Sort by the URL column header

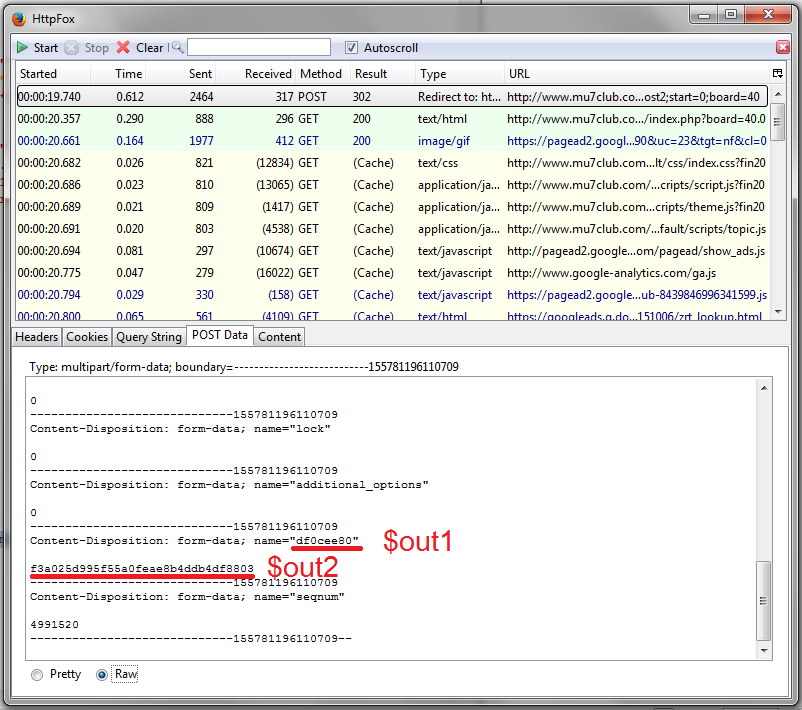tap(637, 74)
